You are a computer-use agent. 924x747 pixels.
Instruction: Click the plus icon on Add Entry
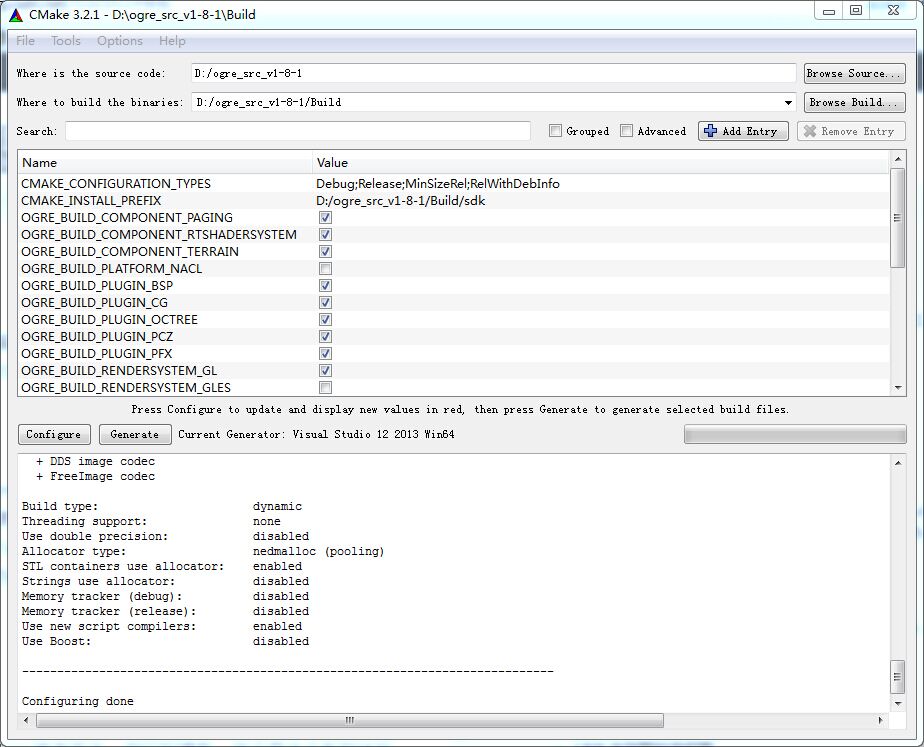tap(710, 131)
